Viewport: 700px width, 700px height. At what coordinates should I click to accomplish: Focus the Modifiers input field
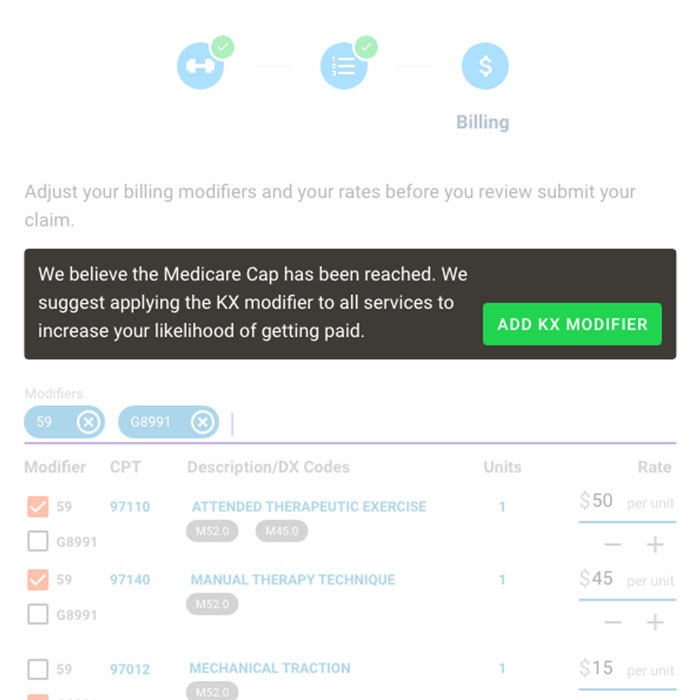[x=453, y=423]
